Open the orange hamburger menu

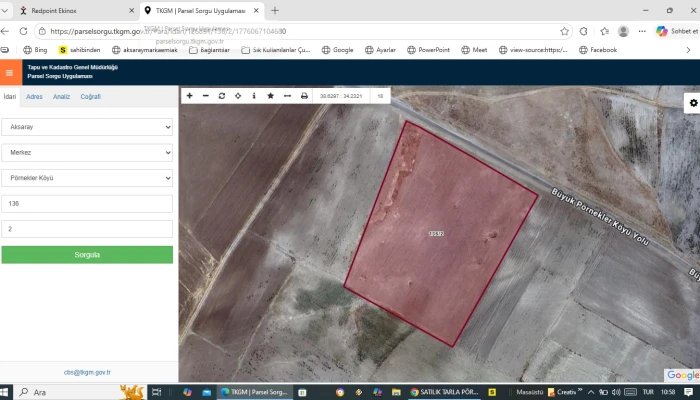[10, 73]
